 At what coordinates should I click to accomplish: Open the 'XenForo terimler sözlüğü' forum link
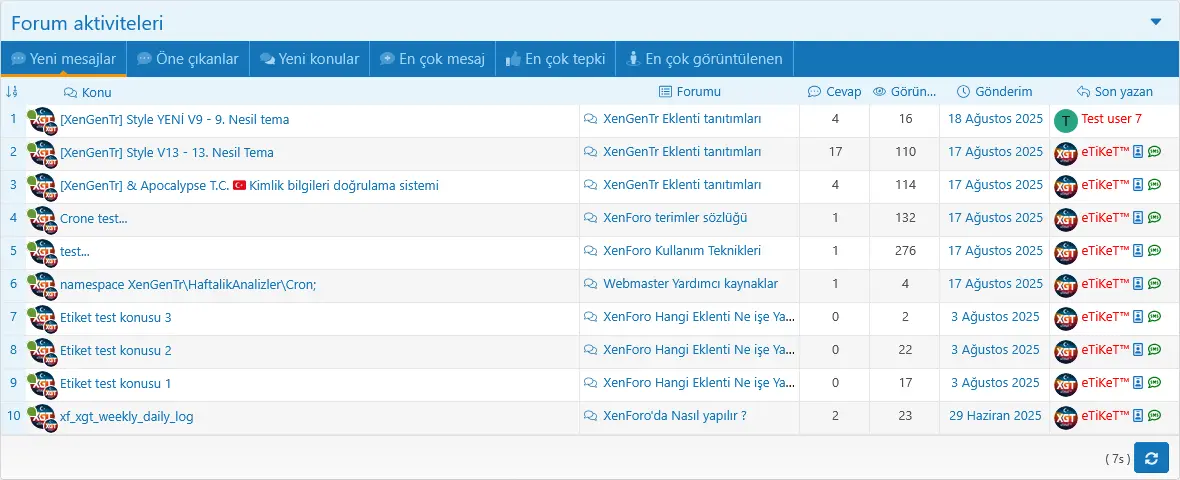675,218
